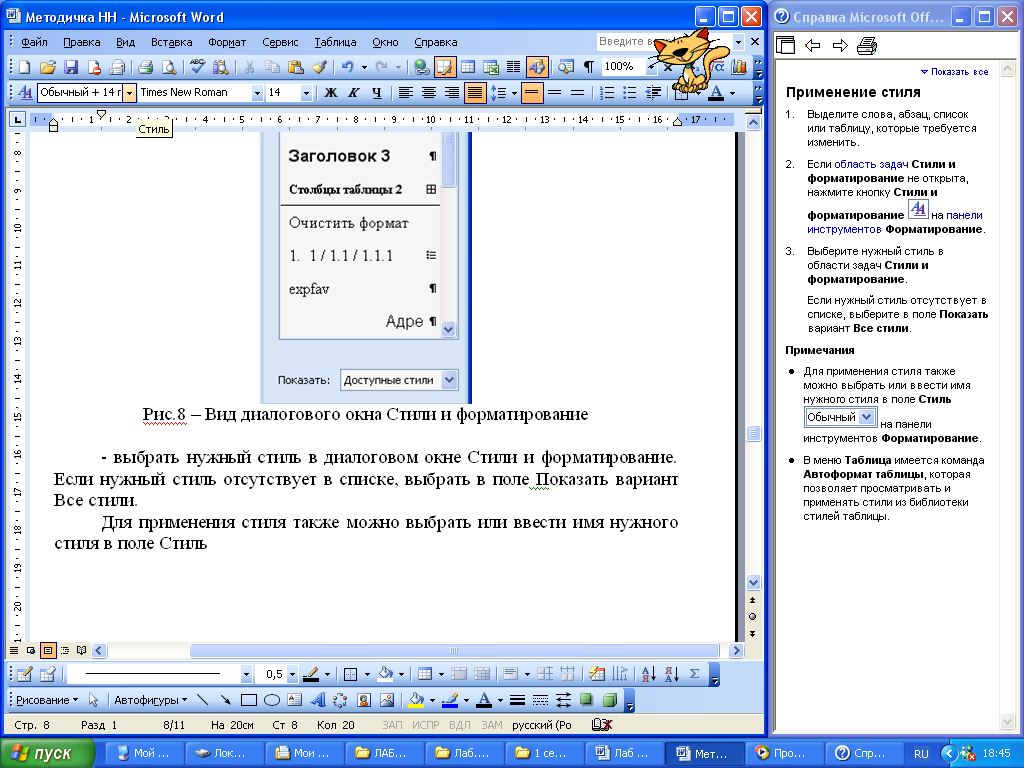
Task: Insert a text box from the Drawing toolbar
Action: tap(295, 700)
